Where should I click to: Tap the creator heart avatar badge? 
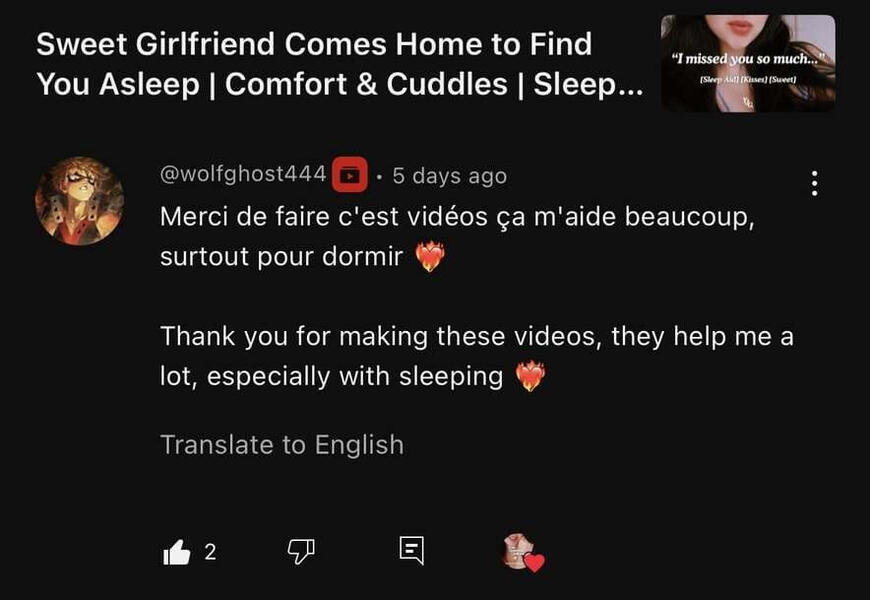click(x=523, y=553)
